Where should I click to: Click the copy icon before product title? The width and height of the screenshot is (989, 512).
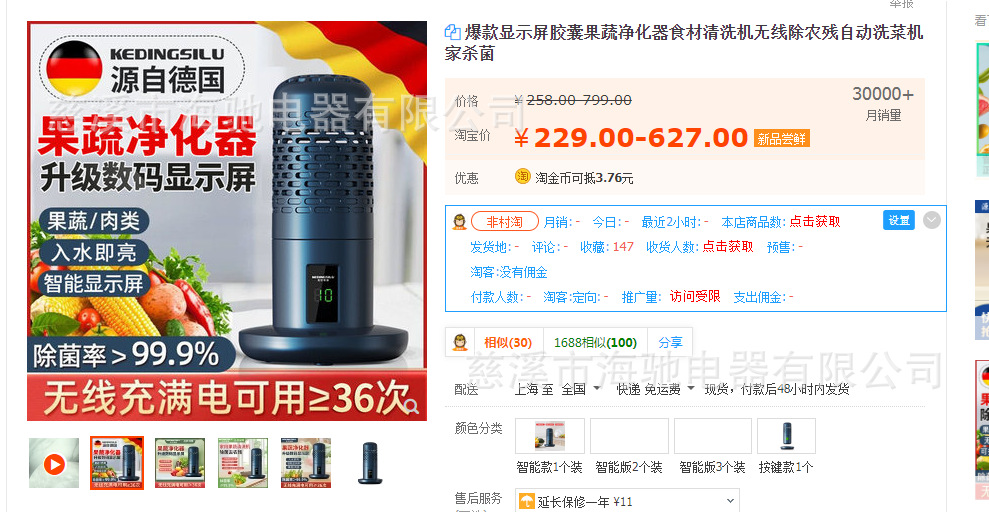(x=452, y=32)
